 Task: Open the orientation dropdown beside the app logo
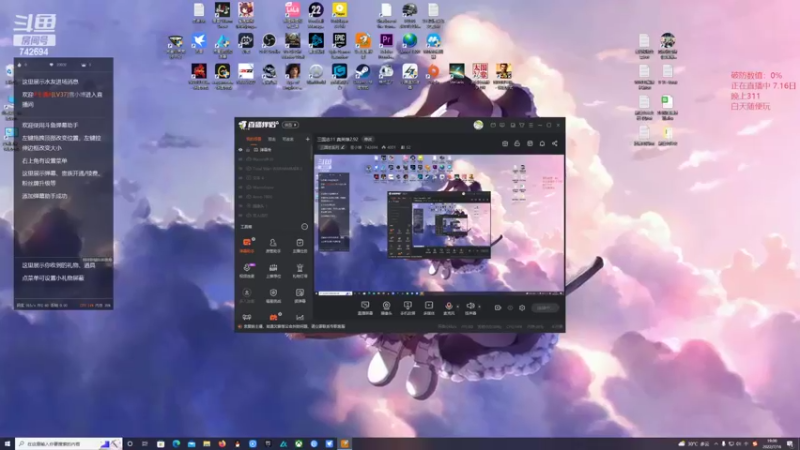[291, 125]
